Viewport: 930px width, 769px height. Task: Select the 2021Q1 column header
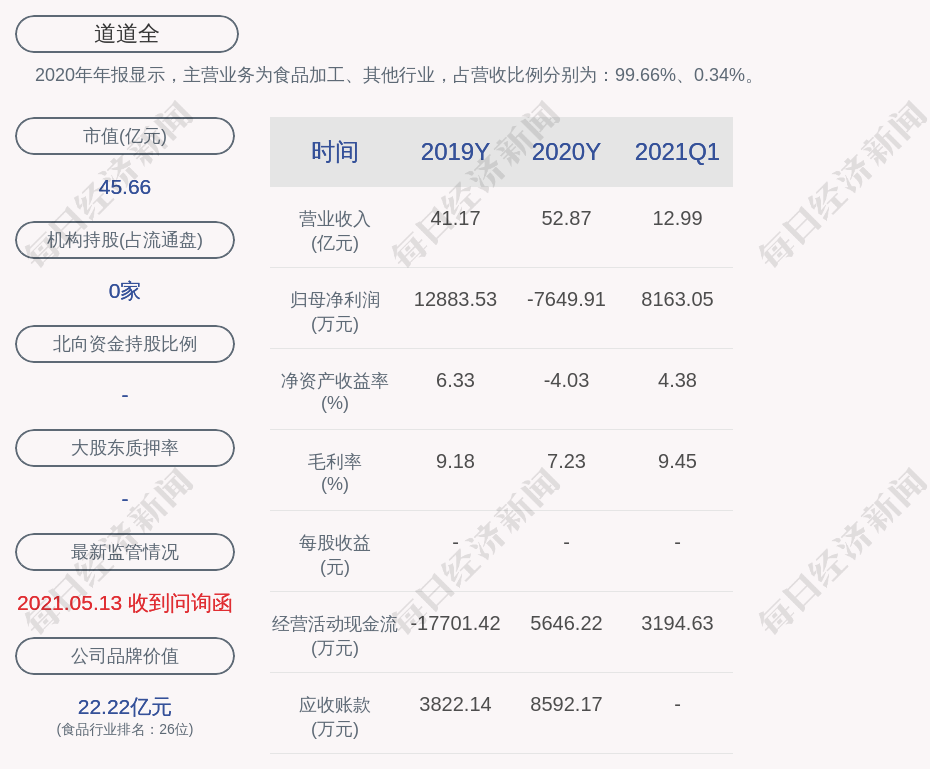[x=677, y=152]
